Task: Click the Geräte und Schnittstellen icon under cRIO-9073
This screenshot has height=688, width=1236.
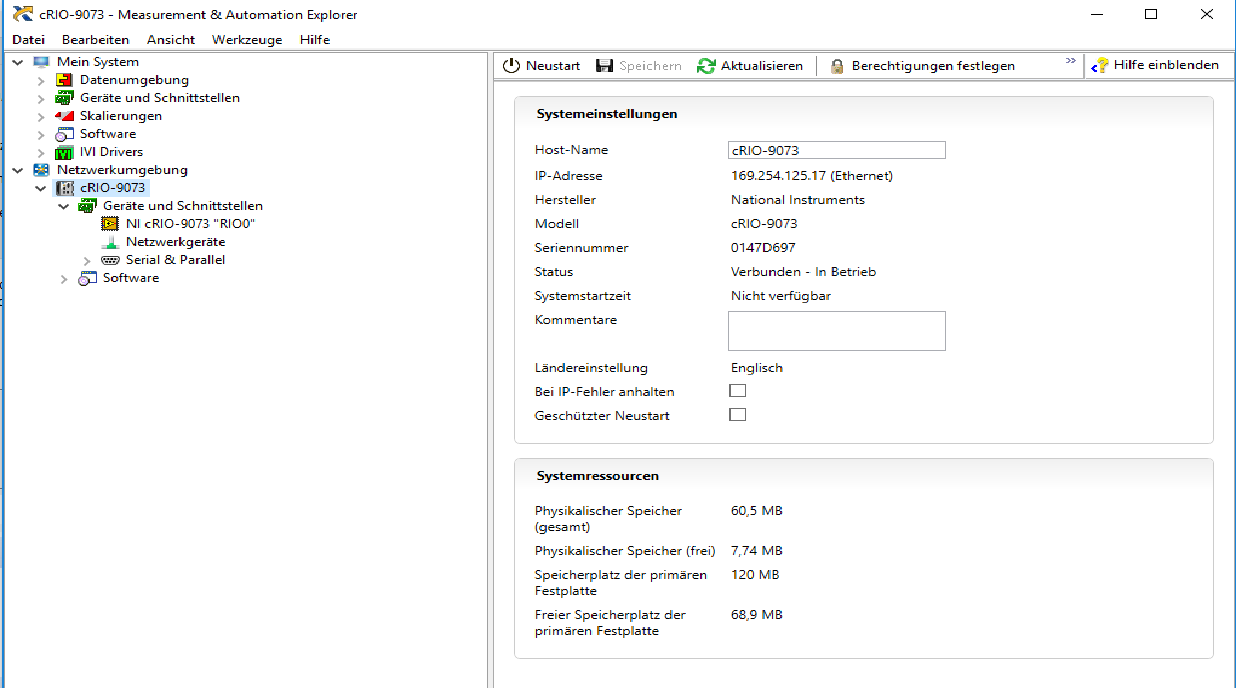Action: coord(87,206)
